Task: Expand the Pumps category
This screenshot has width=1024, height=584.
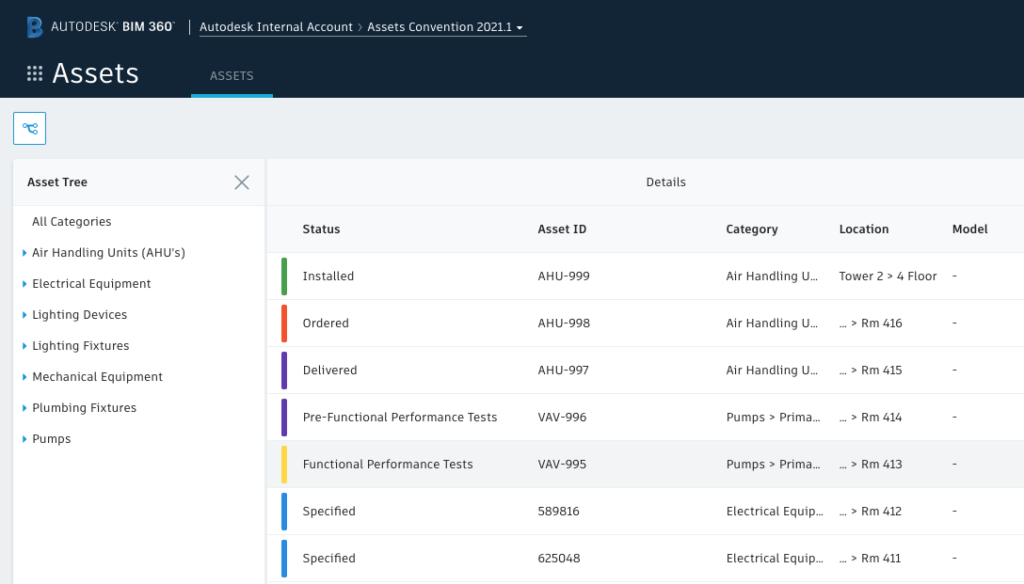Action: click(x=23, y=438)
